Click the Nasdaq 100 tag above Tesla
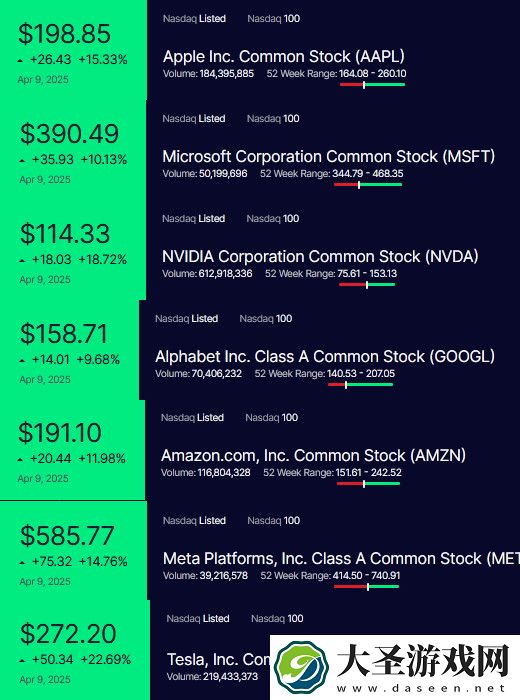 (x=277, y=619)
